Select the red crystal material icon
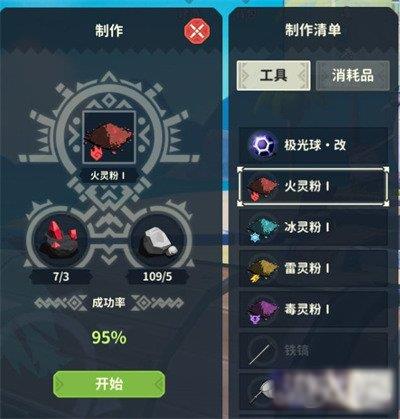This screenshot has height=419, width=400. tap(59, 239)
